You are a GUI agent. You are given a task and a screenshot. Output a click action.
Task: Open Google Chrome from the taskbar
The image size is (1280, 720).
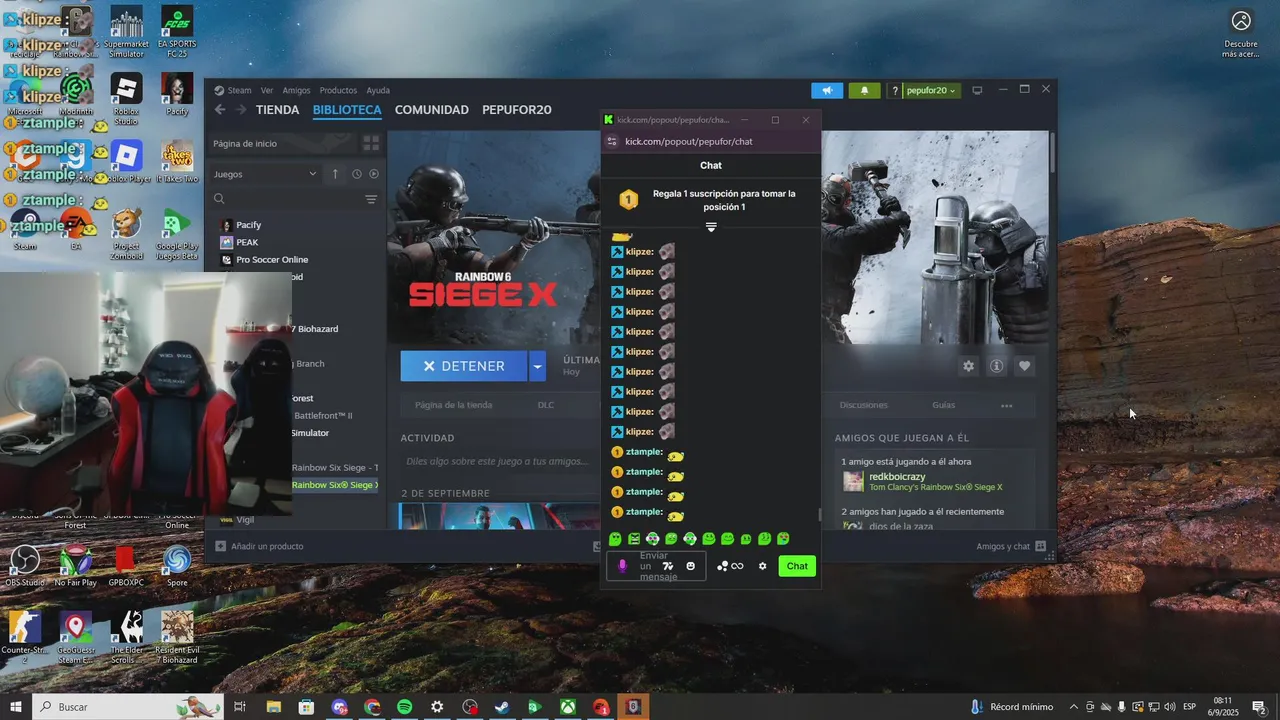372,707
